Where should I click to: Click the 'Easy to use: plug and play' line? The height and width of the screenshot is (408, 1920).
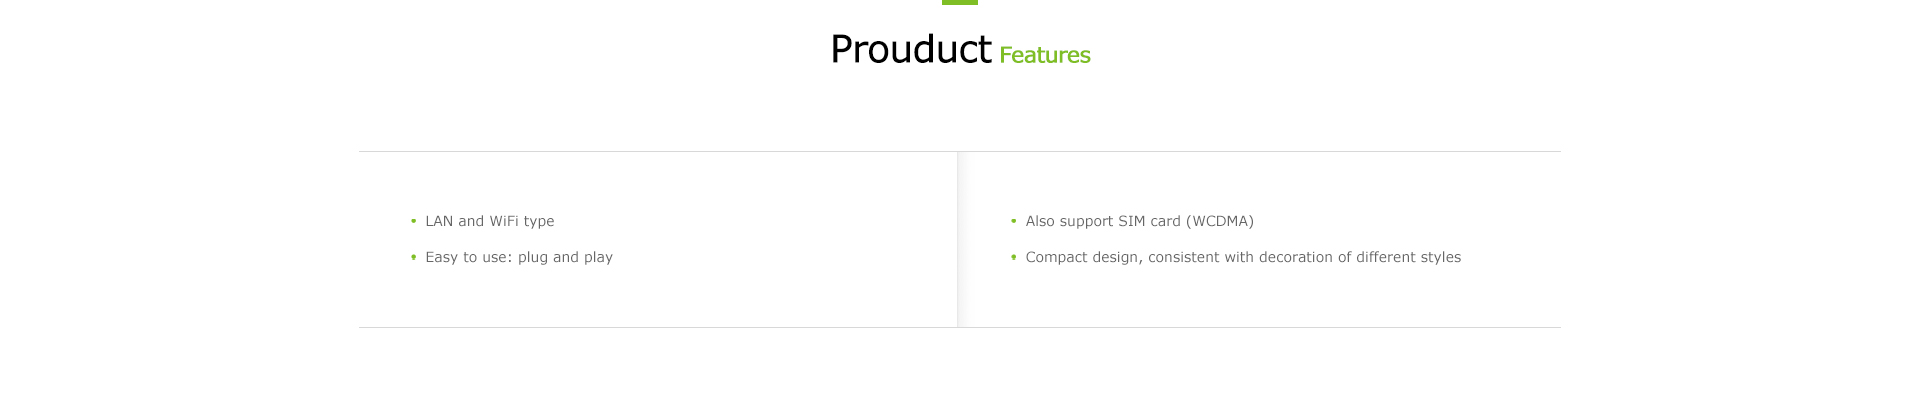coord(519,257)
